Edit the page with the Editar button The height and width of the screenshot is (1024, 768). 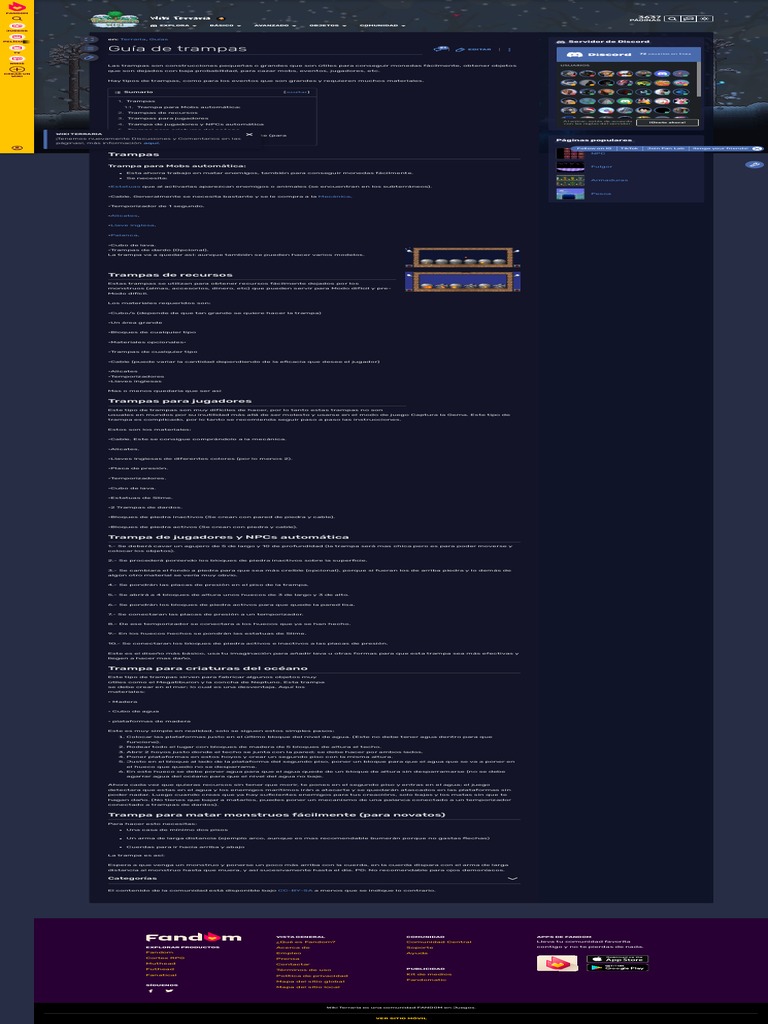[x=473, y=50]
